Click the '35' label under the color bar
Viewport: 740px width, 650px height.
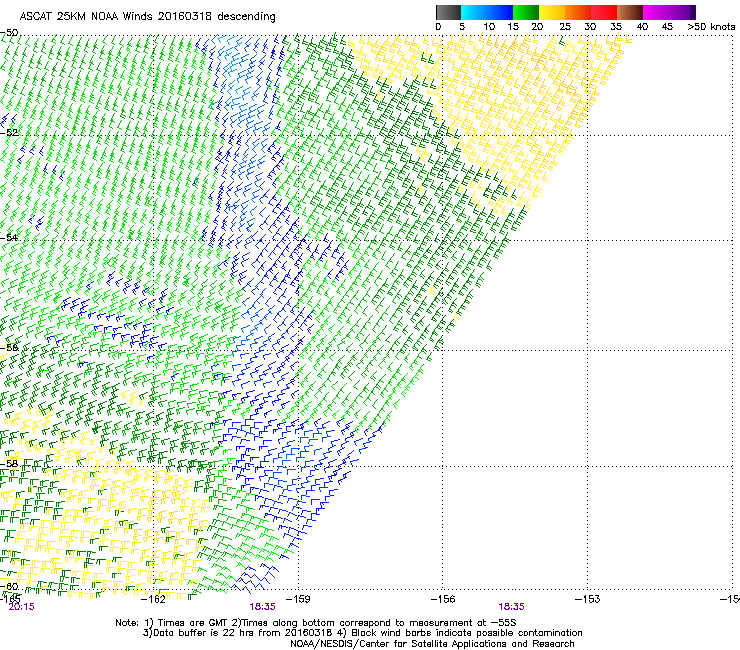coord(616,27)
